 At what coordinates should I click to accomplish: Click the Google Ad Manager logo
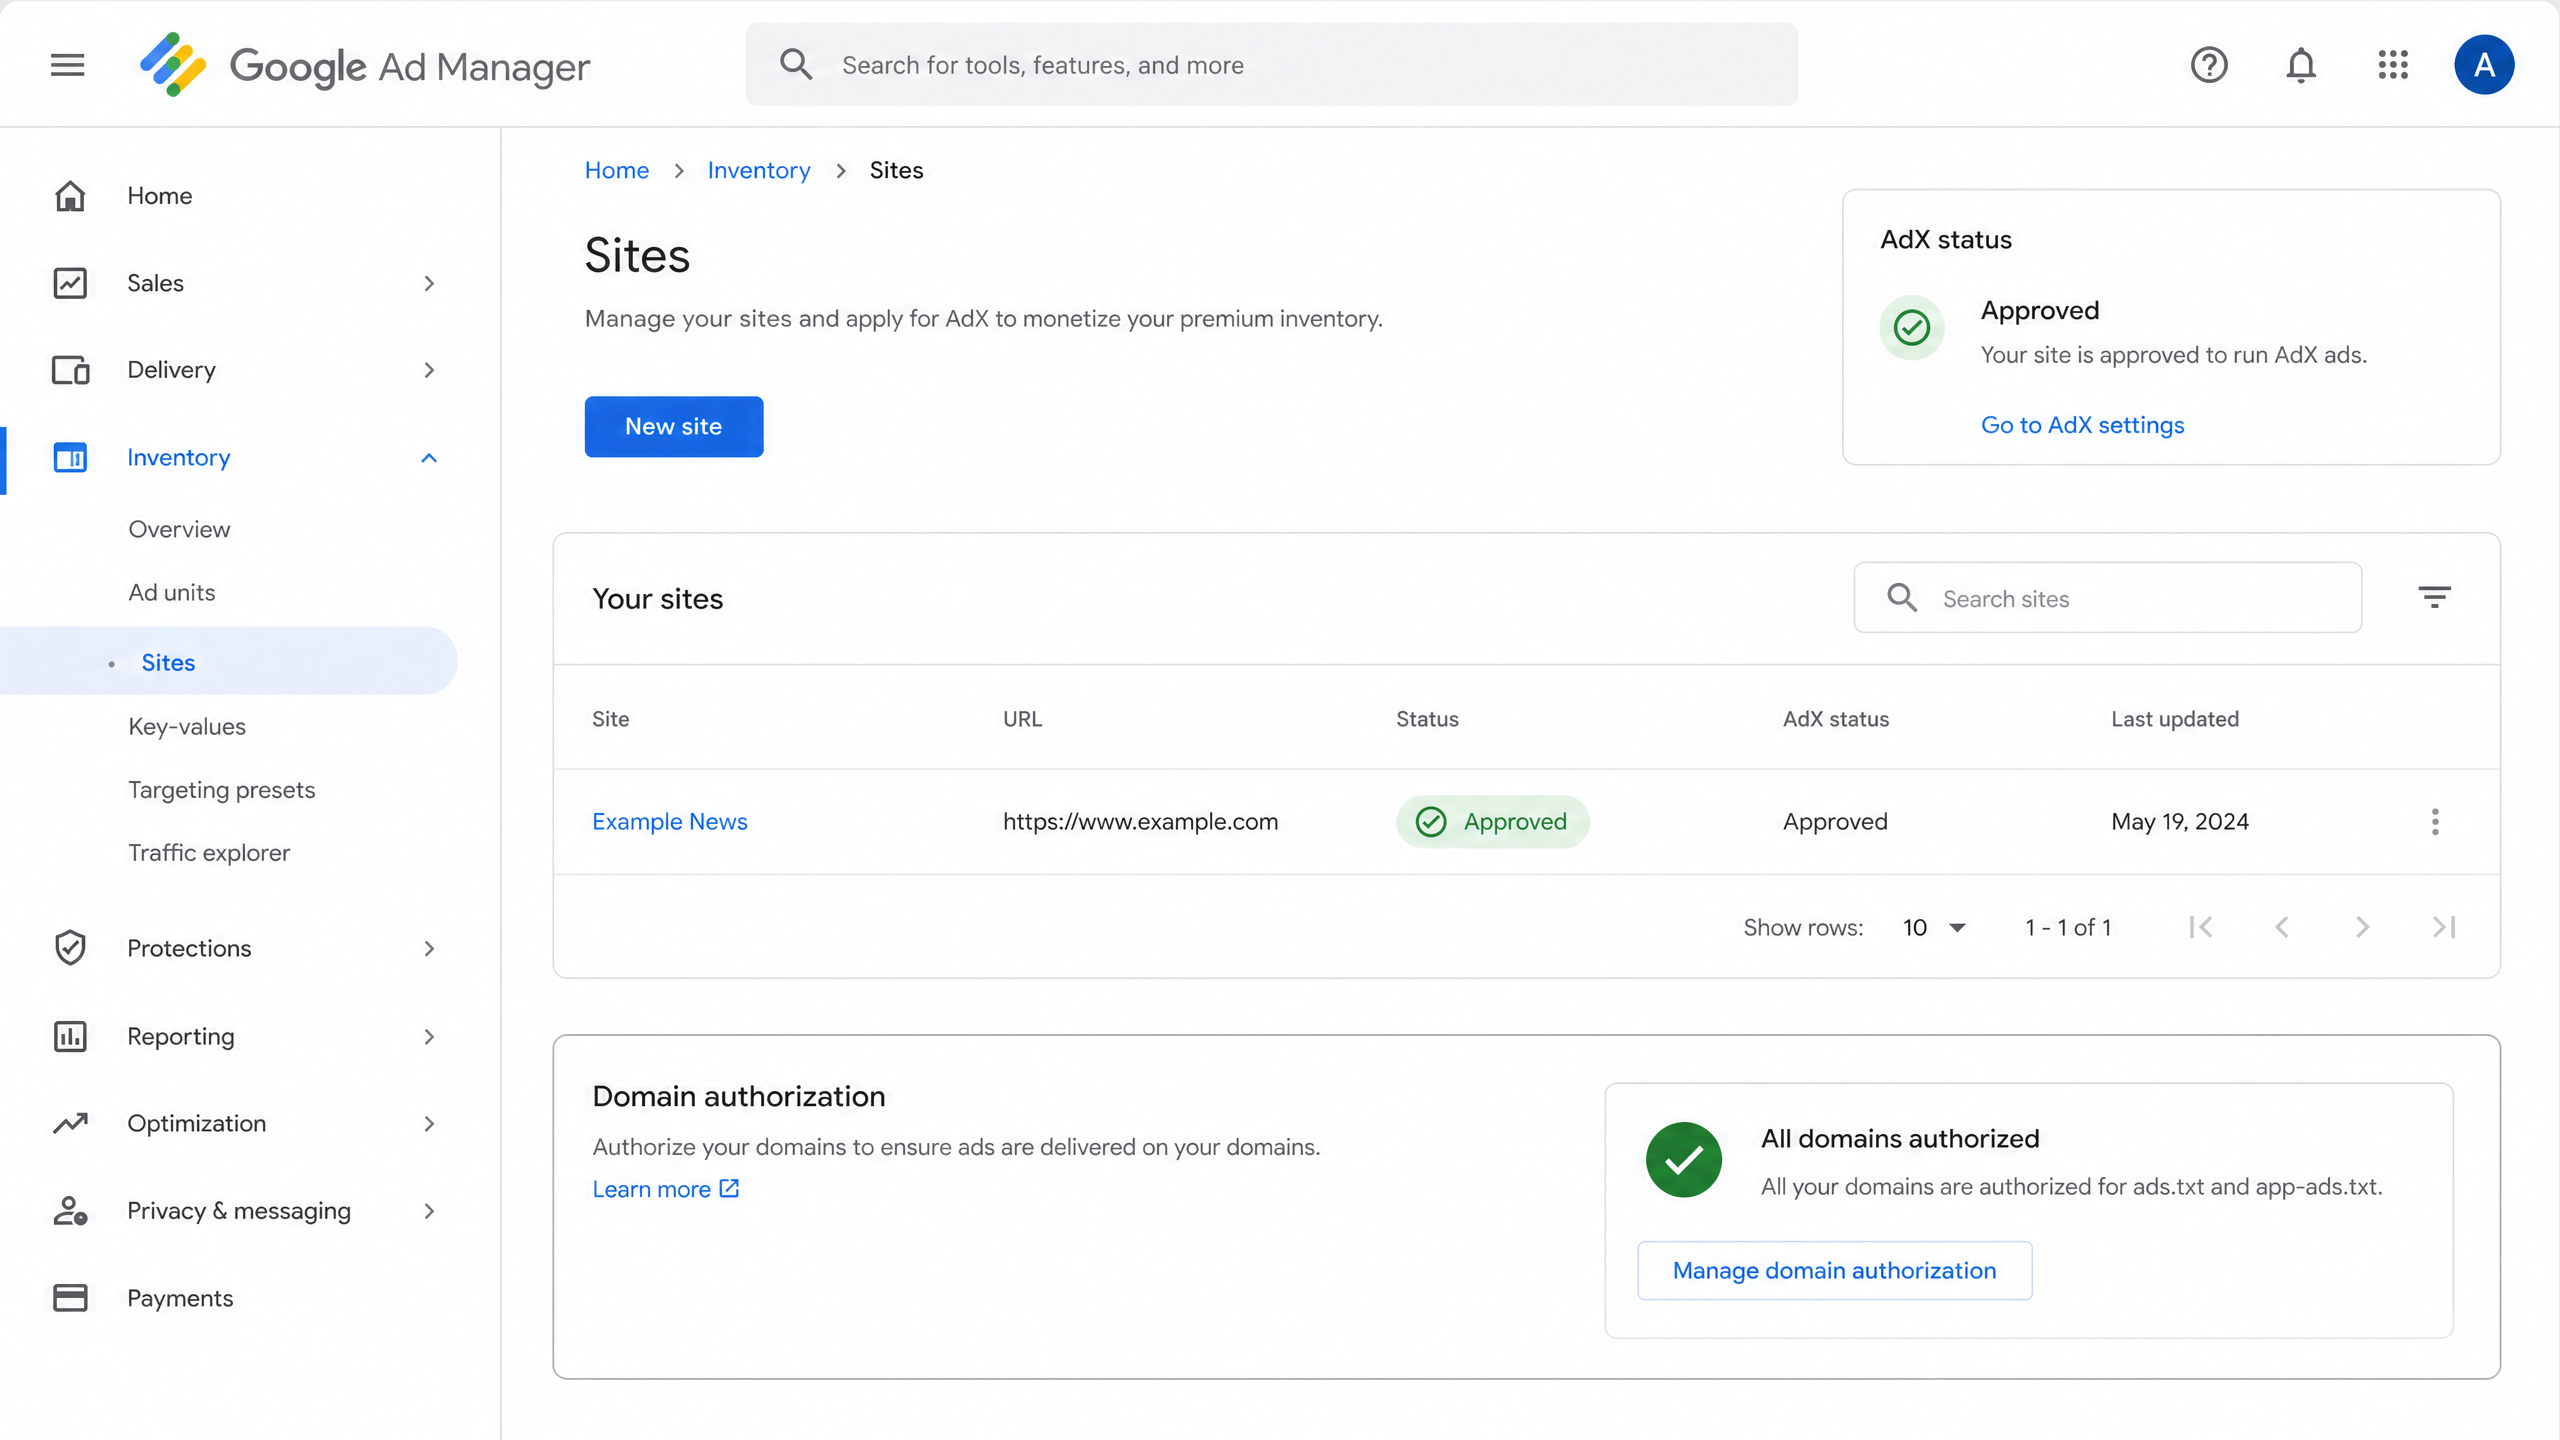point(366,65)
